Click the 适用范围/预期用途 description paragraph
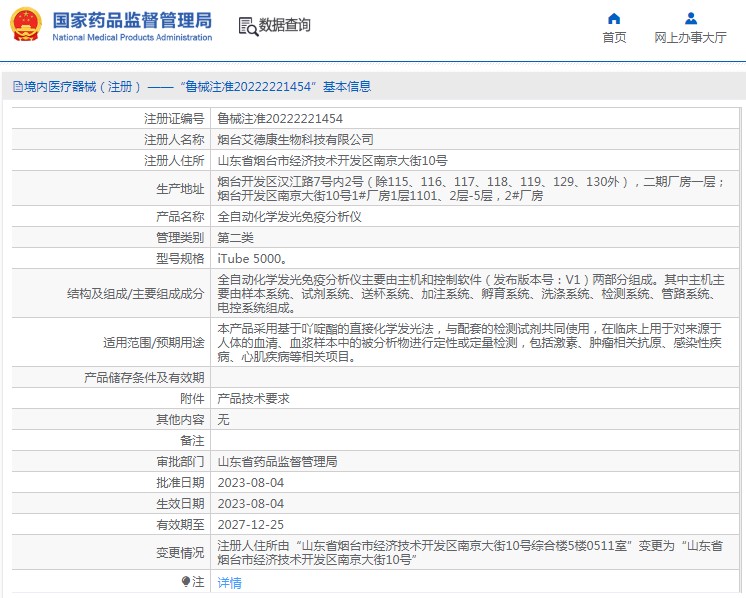 [x=470, y=343]
